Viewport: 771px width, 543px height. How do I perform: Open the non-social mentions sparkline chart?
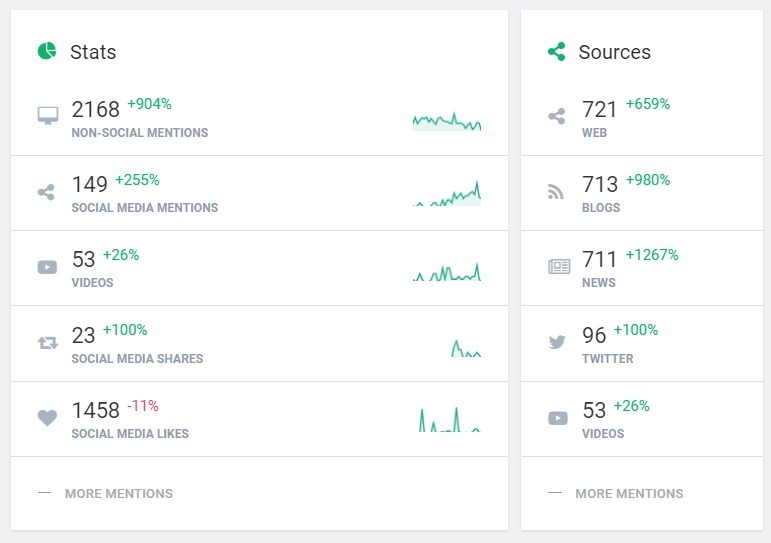pos(447,120)
